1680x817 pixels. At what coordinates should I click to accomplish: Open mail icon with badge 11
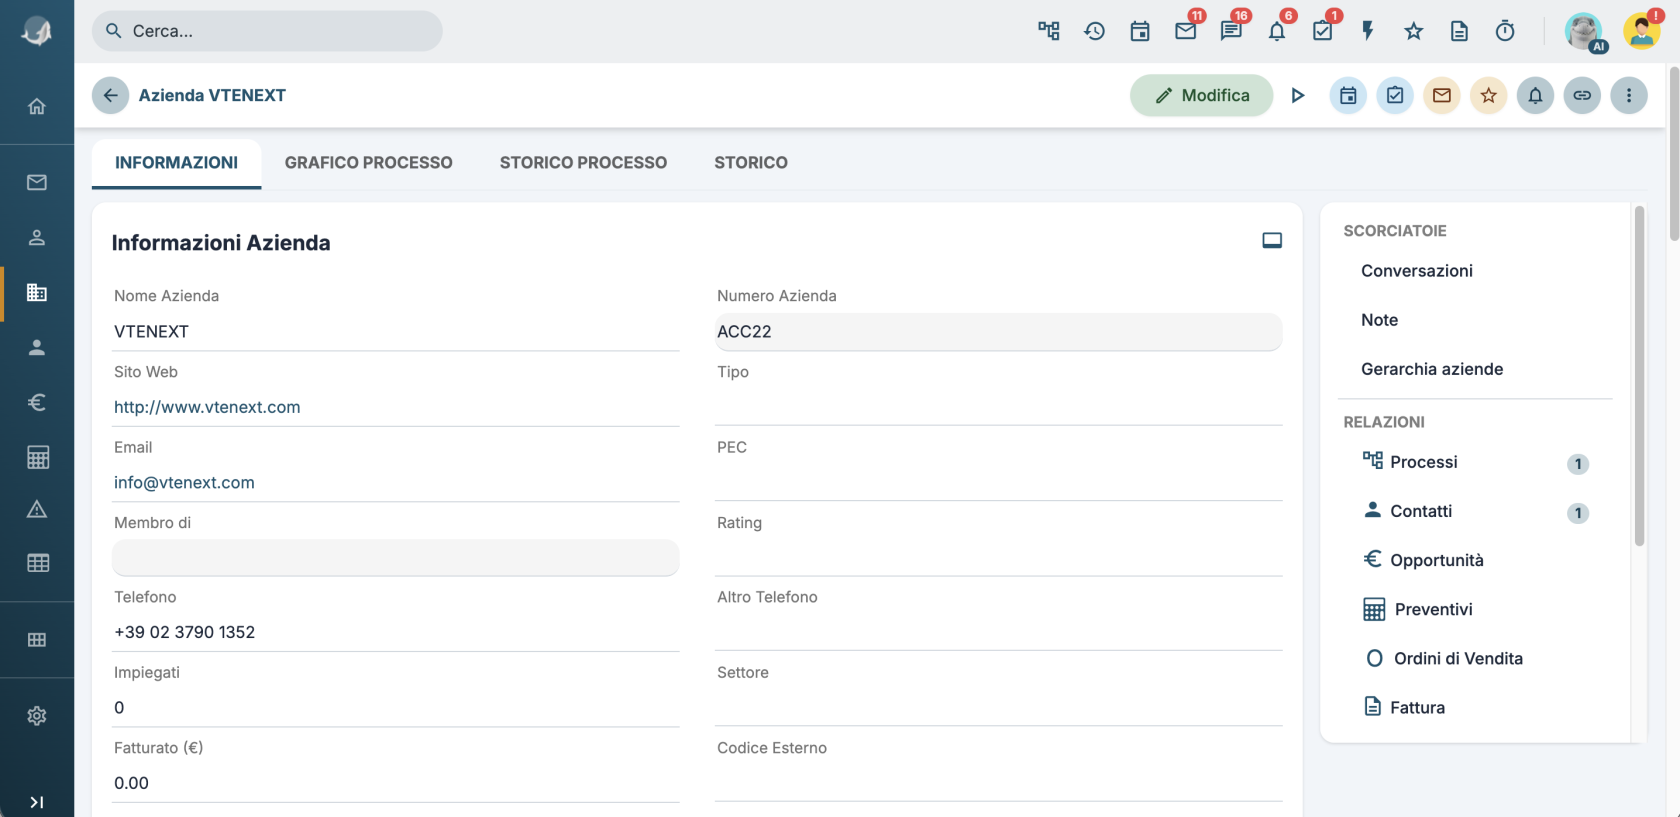(x=1186, y=31)
